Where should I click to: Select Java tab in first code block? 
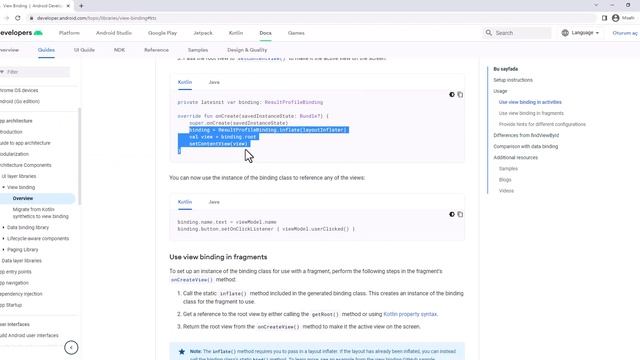(214, 82)
